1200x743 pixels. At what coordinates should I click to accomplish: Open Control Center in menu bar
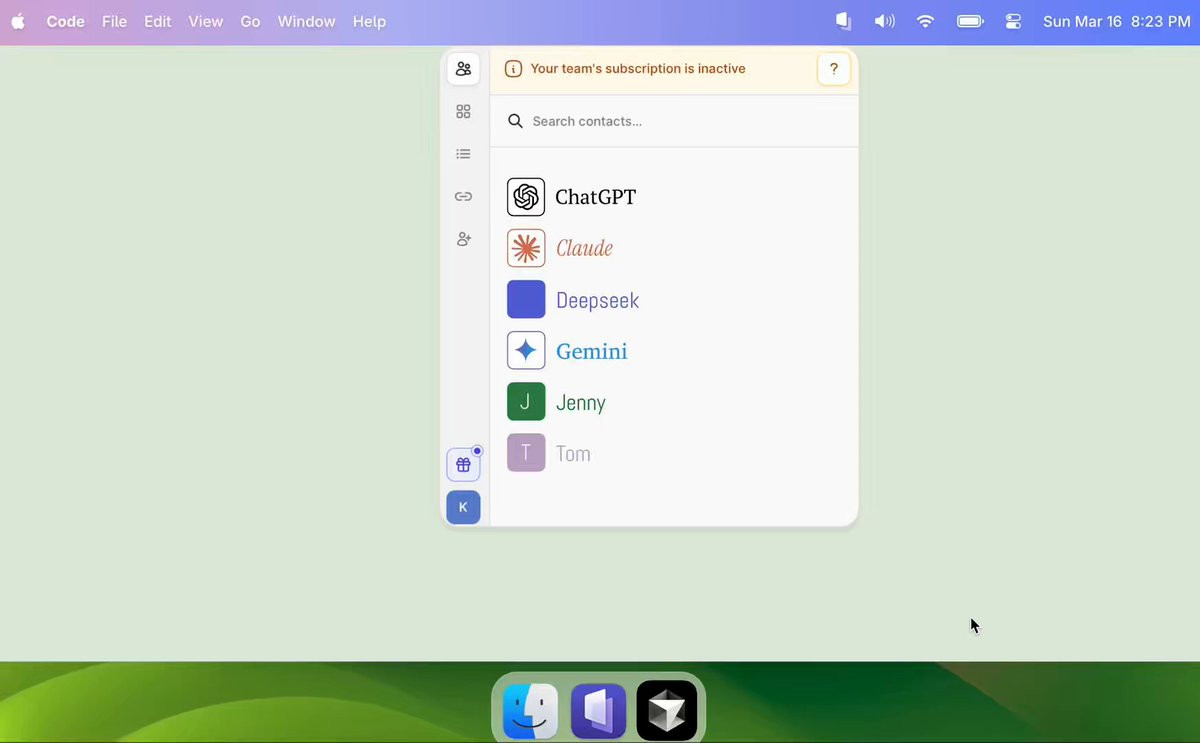click(x=1013, y=21)
